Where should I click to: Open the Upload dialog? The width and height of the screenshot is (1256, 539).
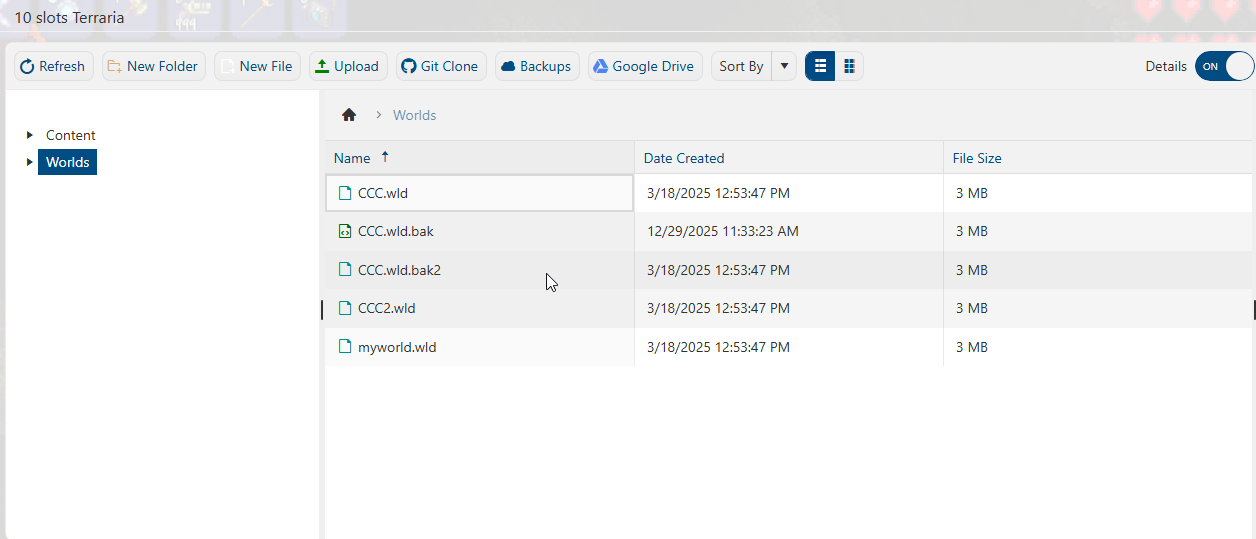[x=347, y=66]
